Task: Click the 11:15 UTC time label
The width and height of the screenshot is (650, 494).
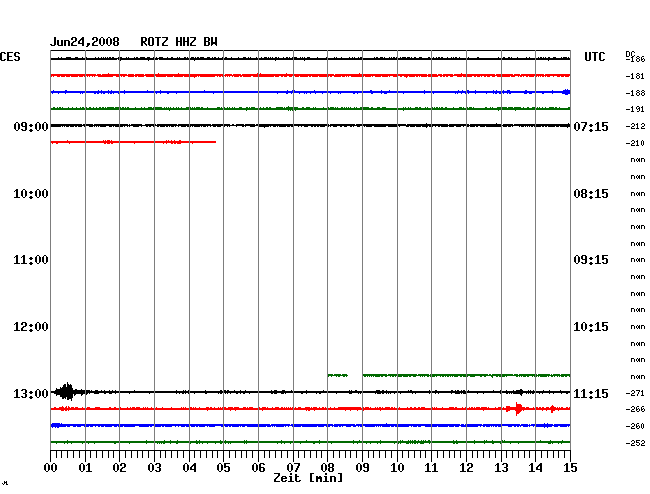Action: coord(591,393)
